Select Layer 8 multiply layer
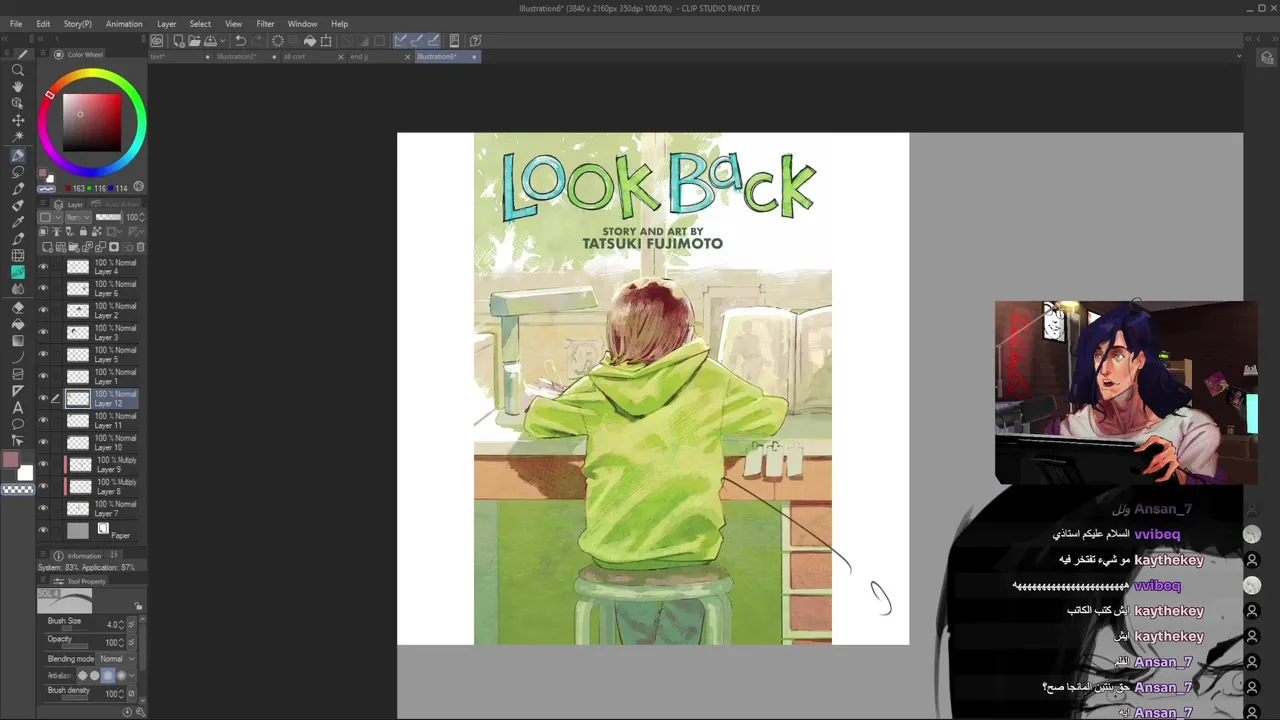The width and height of the screenshot is (1280, 720). click(101, 487)
